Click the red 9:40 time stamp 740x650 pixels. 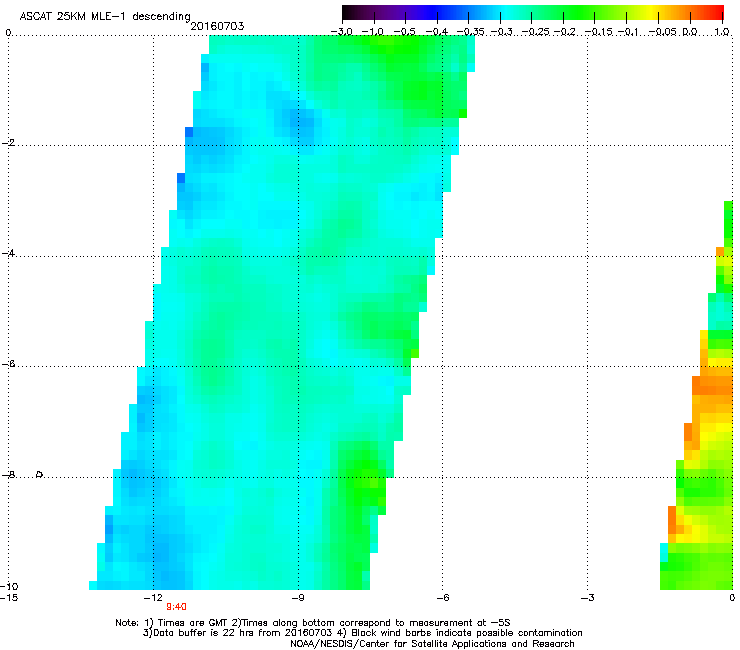pyautogui.click(x=177, y=607)
